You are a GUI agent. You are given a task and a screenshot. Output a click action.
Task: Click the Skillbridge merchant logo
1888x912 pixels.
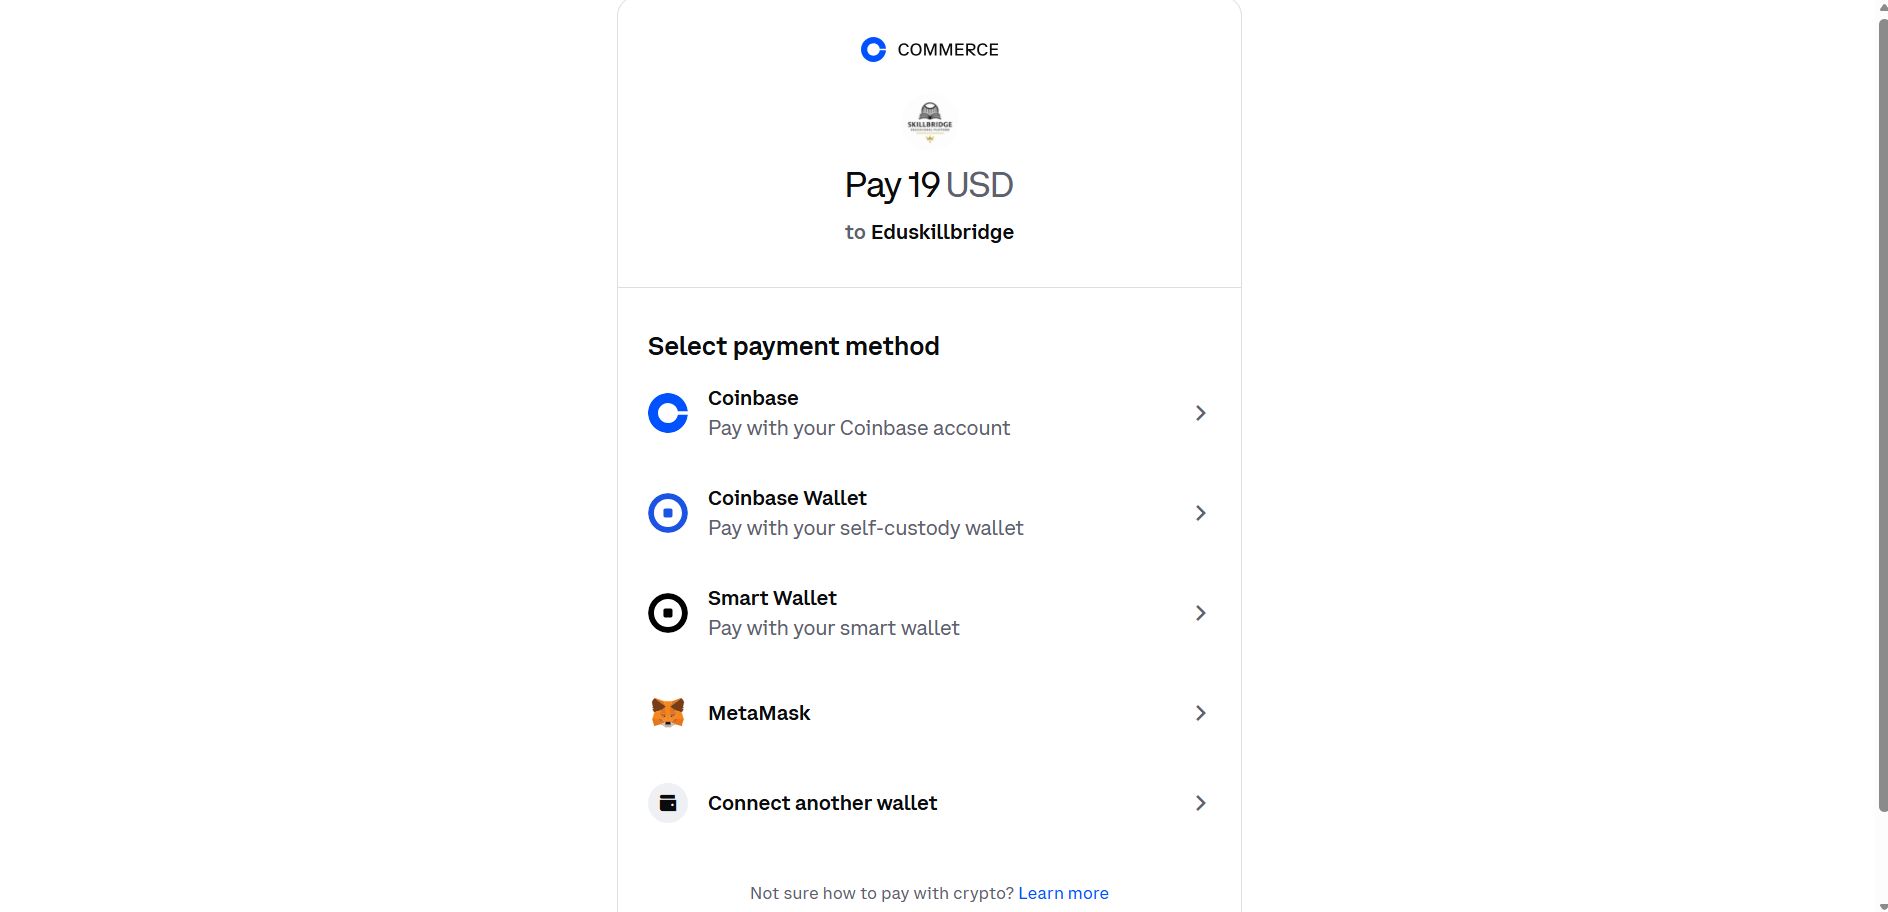click(930, 122)
